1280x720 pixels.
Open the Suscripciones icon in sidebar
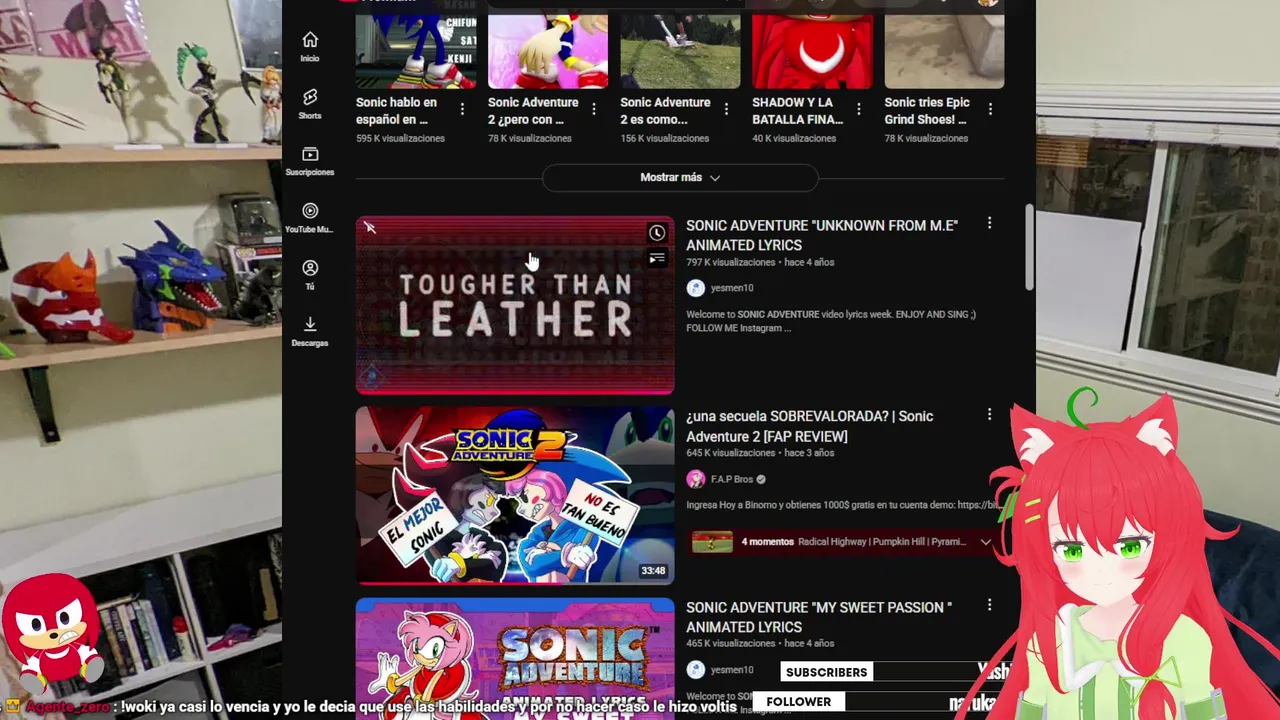310,154
